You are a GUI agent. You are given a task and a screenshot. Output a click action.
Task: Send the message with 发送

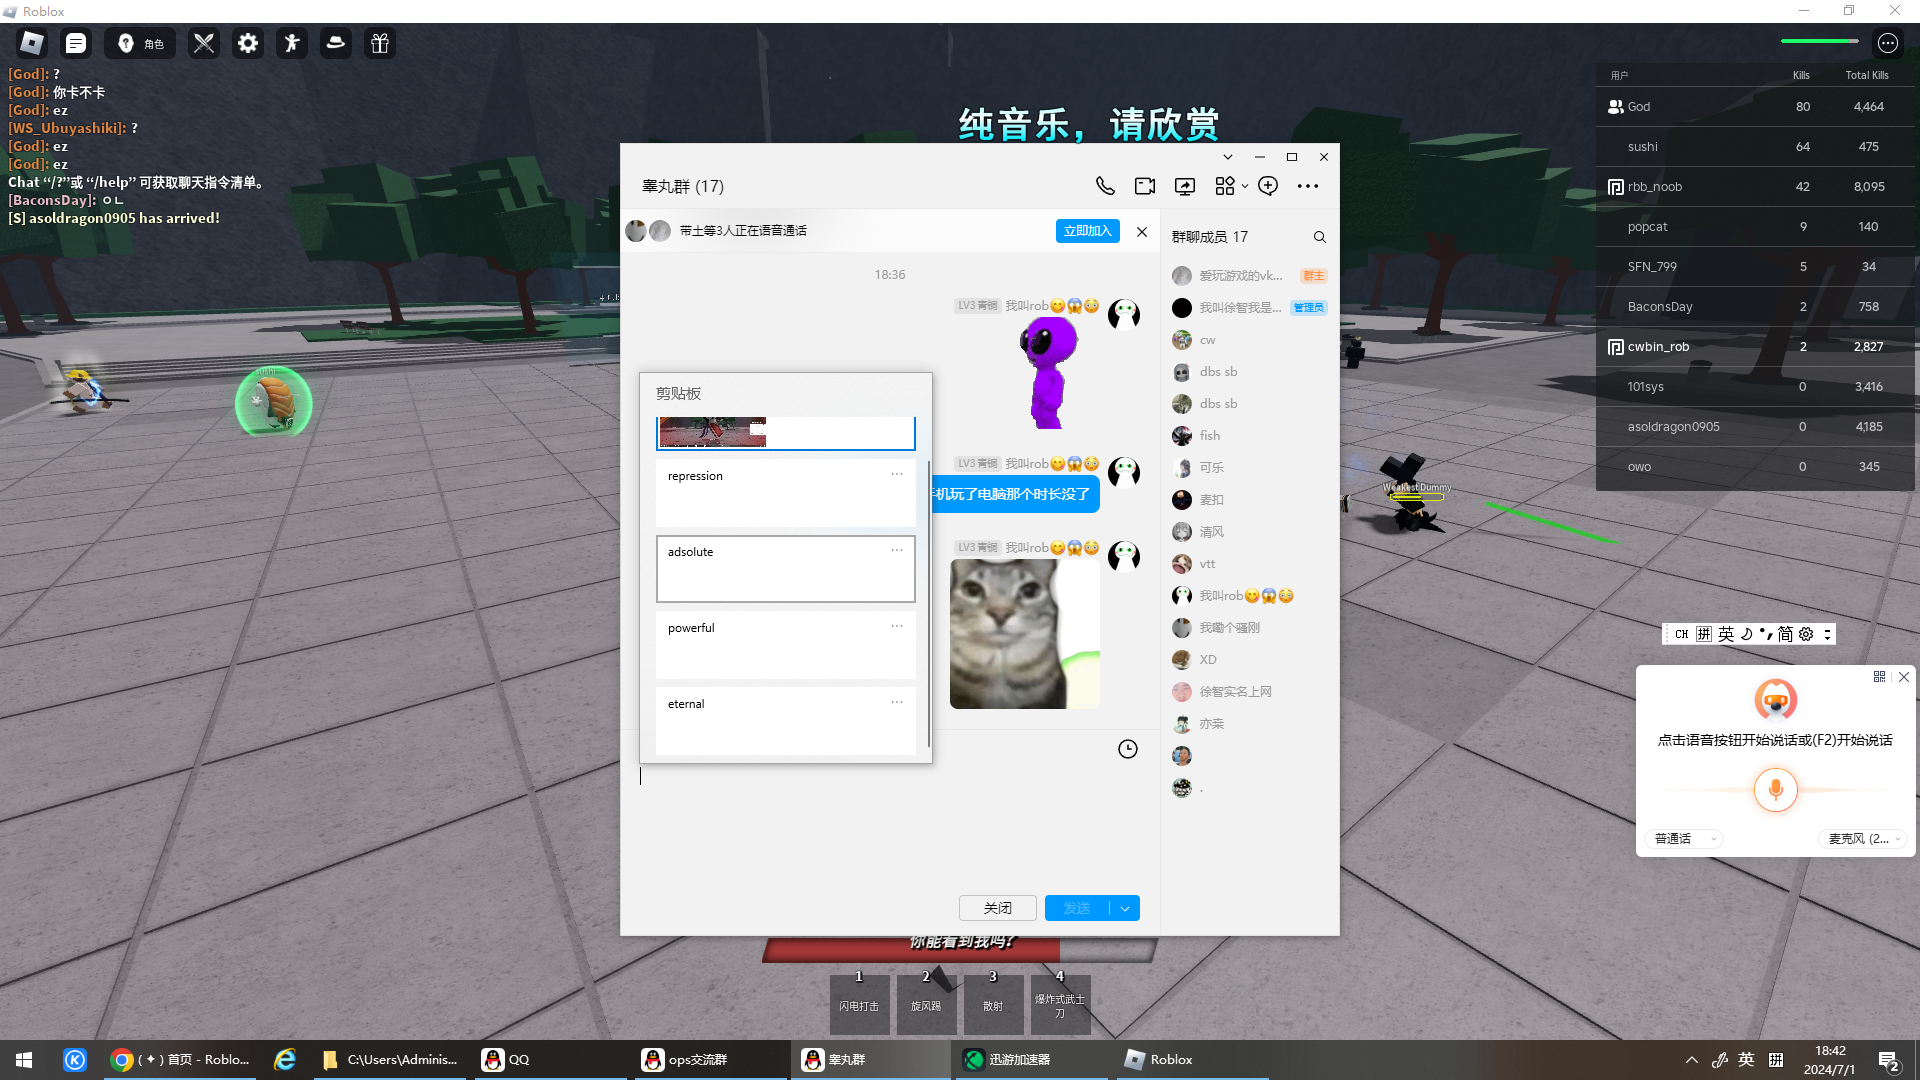point(1077,908)
